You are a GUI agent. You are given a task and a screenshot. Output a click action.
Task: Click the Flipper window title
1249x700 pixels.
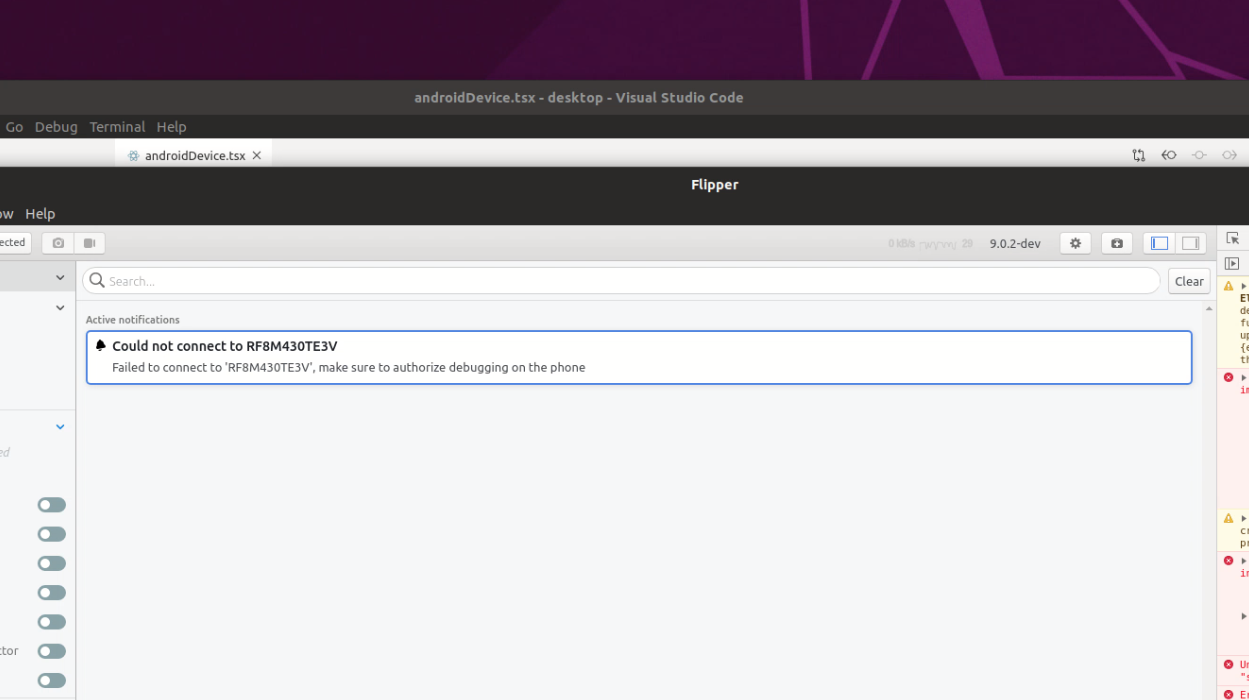point(715,184)
